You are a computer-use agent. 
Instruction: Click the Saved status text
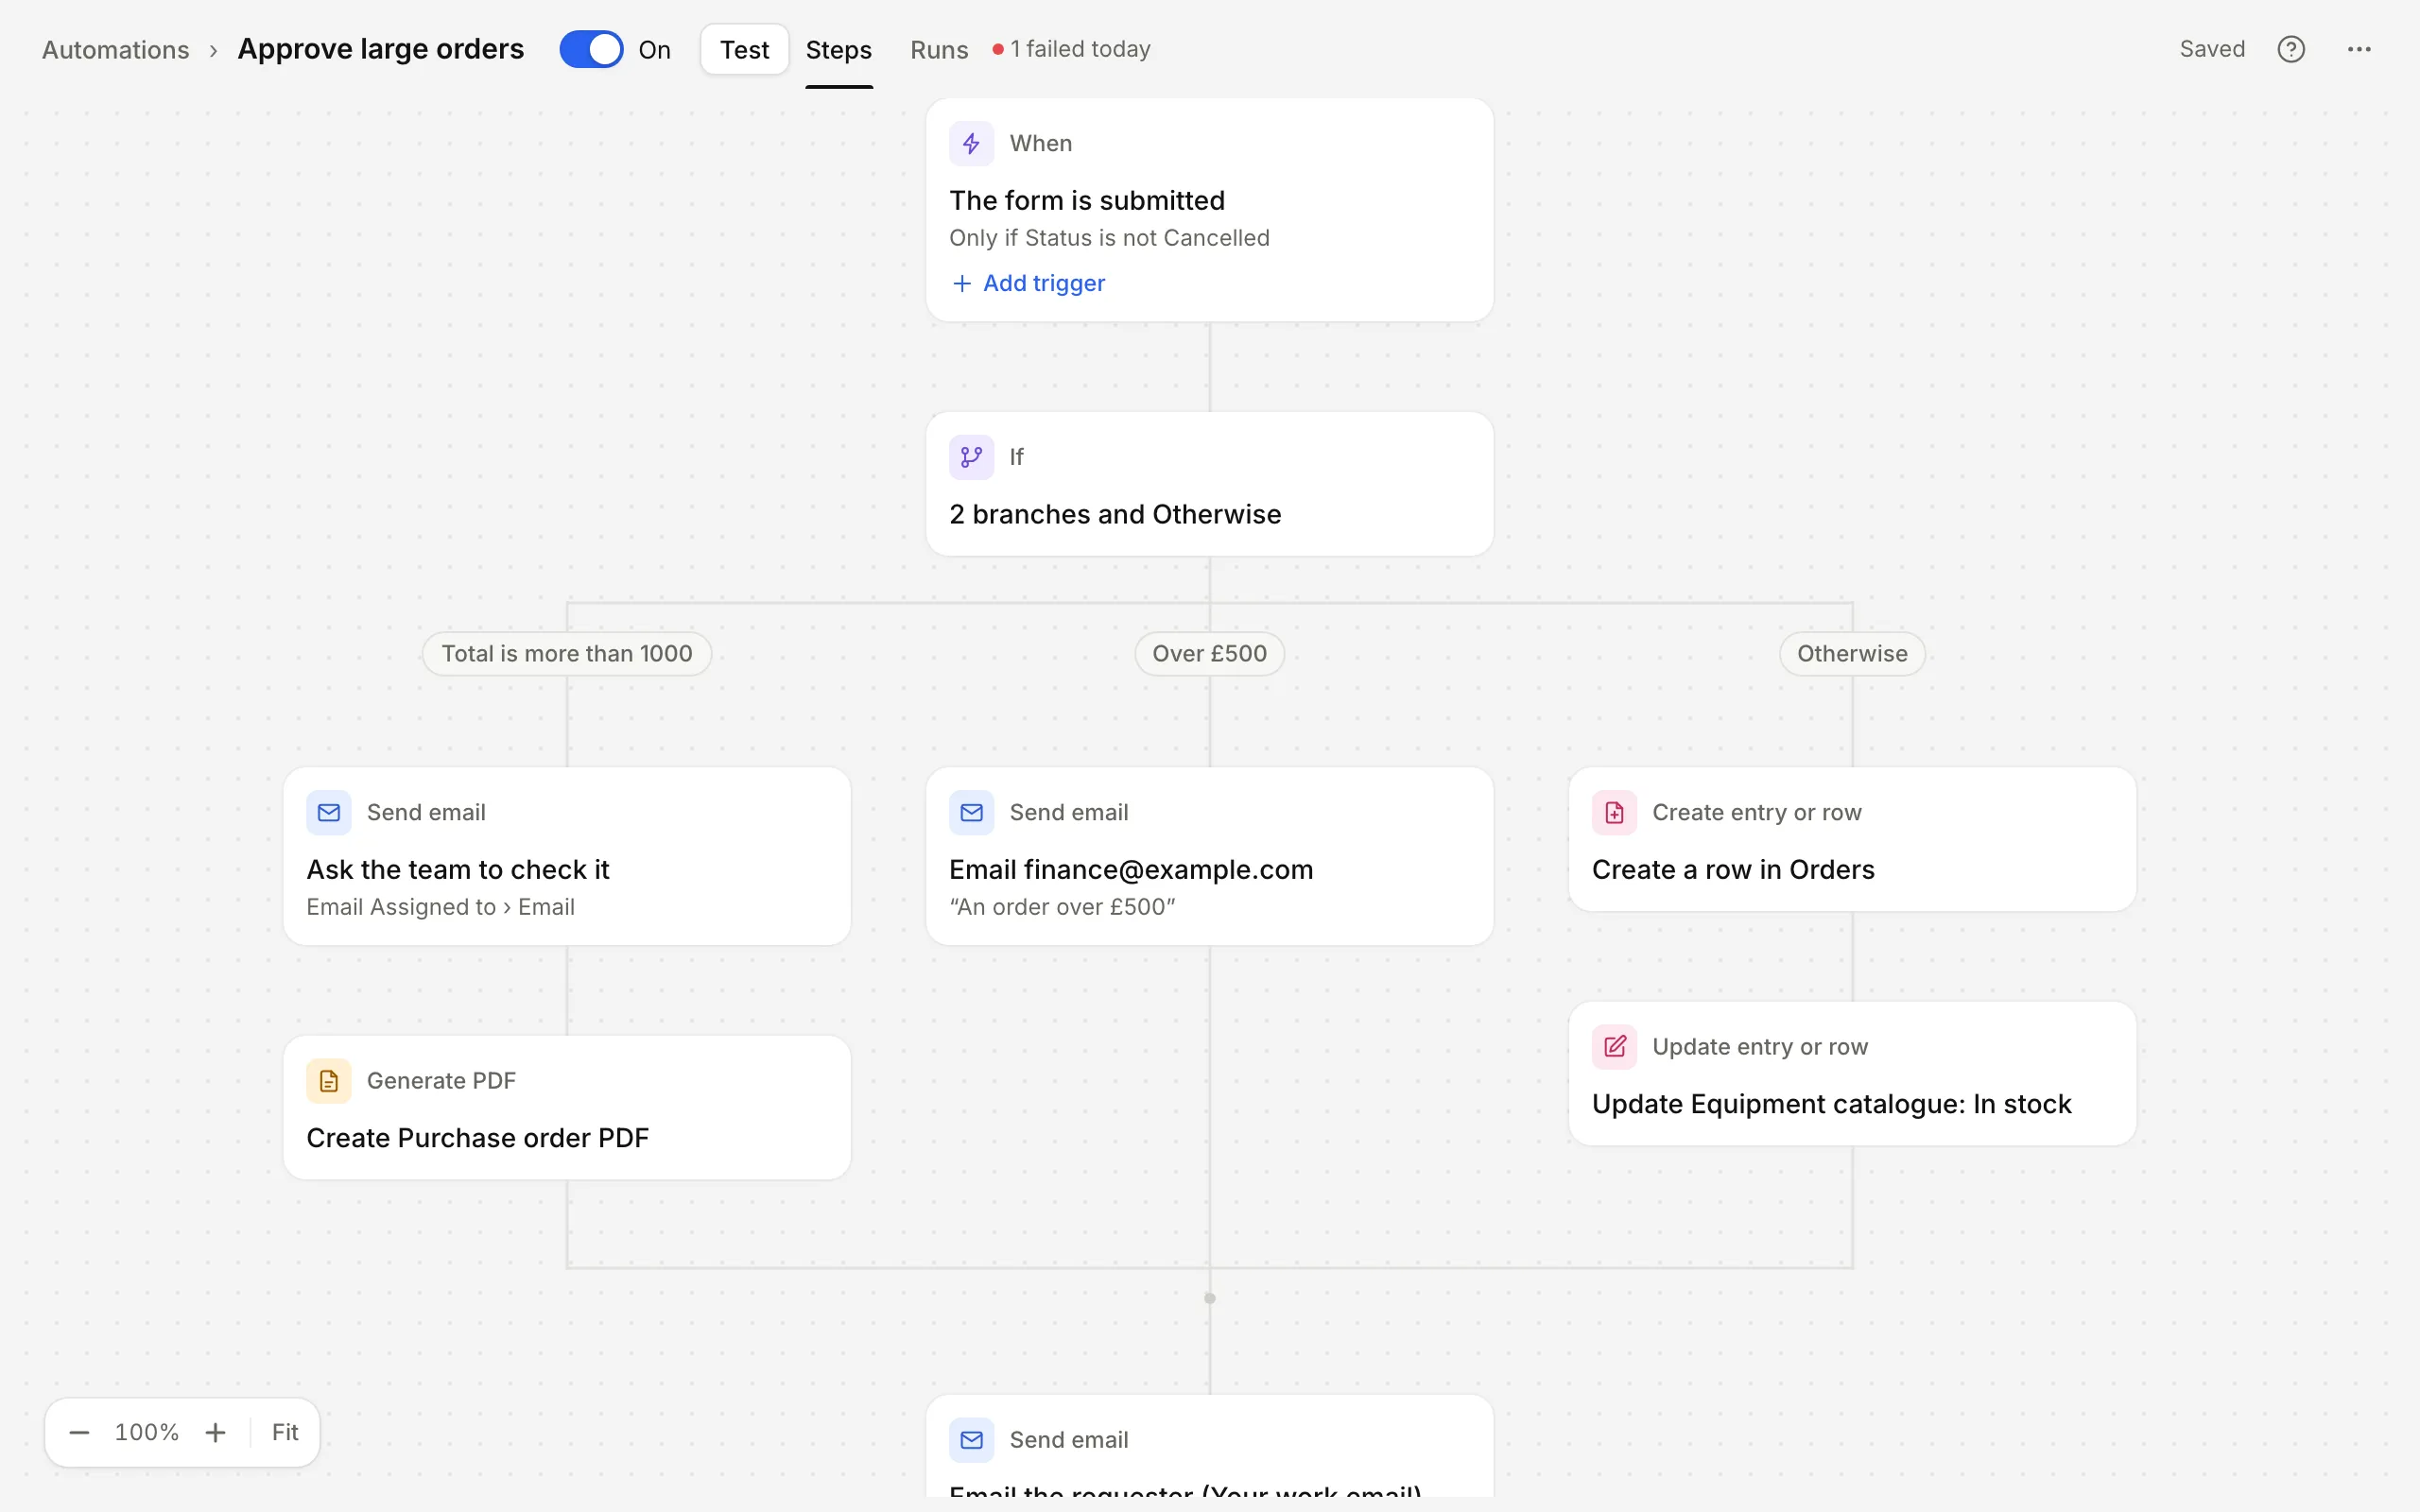2212,49
